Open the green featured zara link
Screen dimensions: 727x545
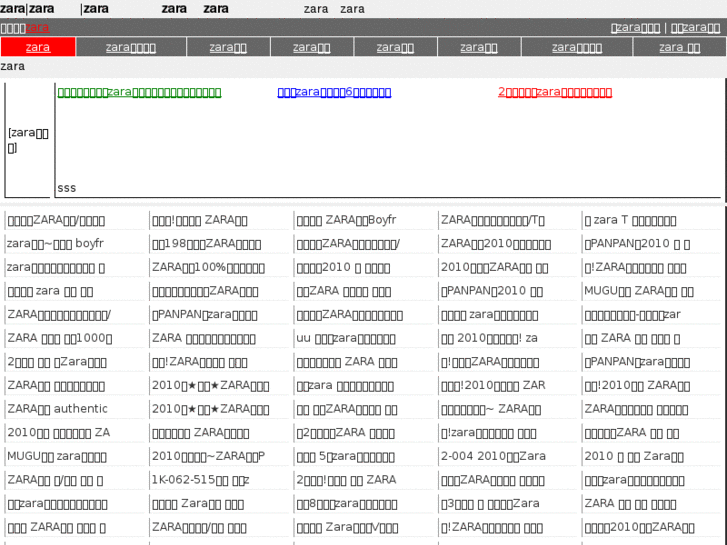click(x=139, y=92)
